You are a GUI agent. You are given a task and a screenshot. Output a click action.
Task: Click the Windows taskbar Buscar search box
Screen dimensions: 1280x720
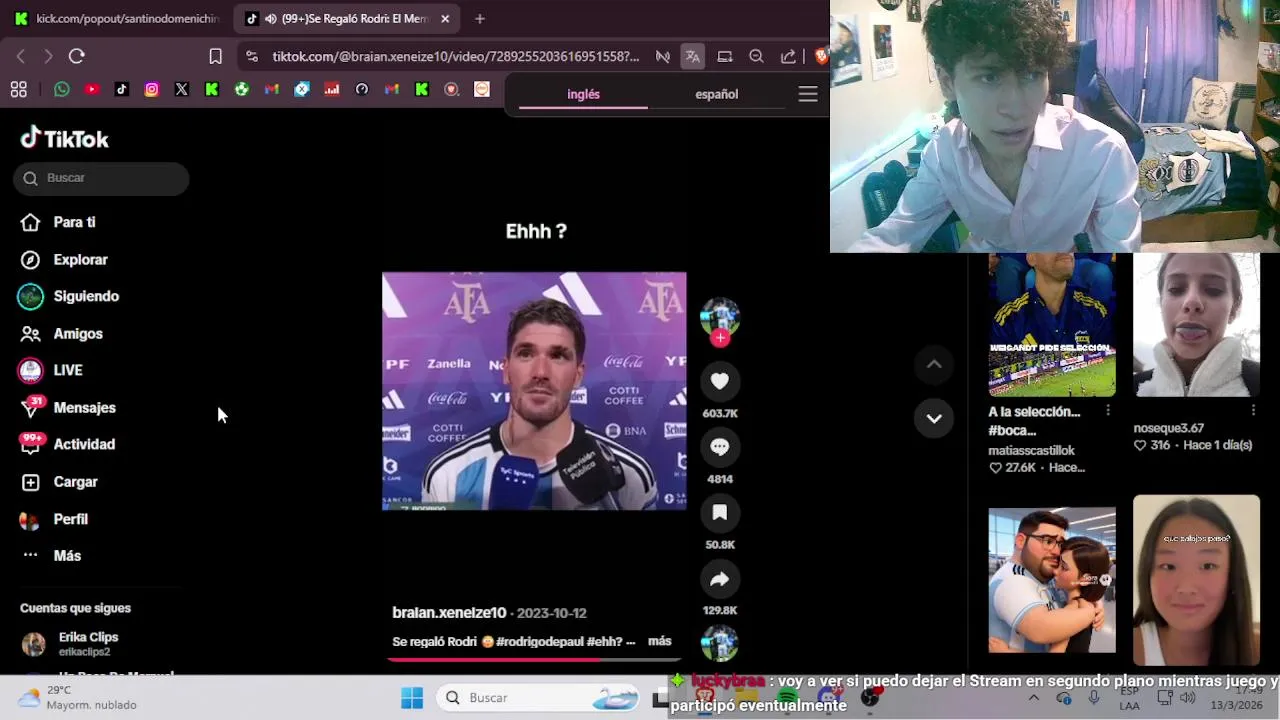click(x=540, y=698)
